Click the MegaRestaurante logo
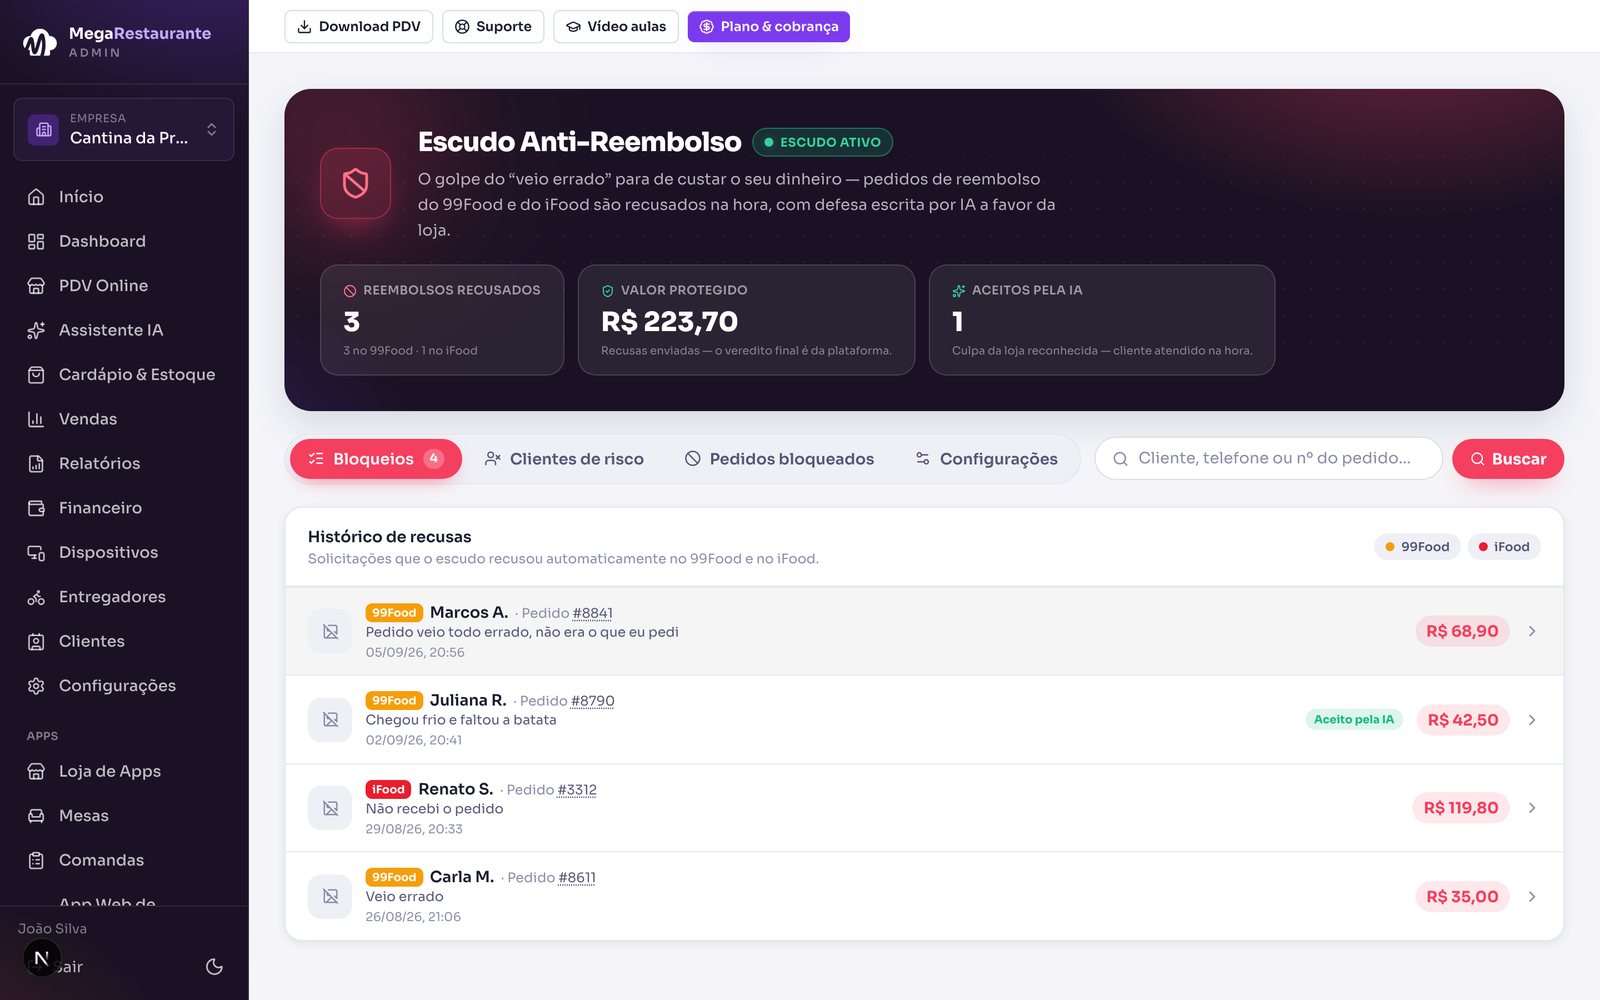Screen dimensions: 1600x1000 [x=117, y=41]
